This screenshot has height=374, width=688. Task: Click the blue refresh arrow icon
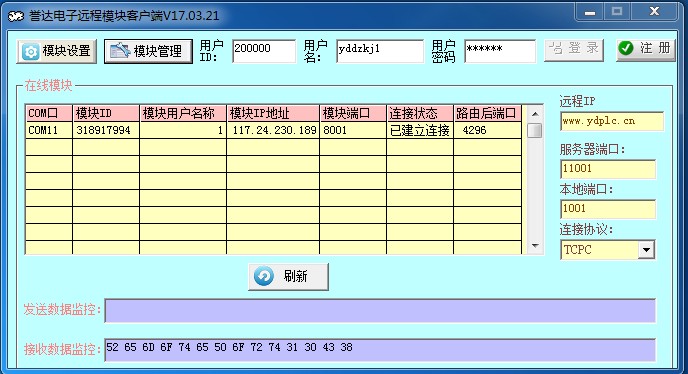[x=264, y=277]
